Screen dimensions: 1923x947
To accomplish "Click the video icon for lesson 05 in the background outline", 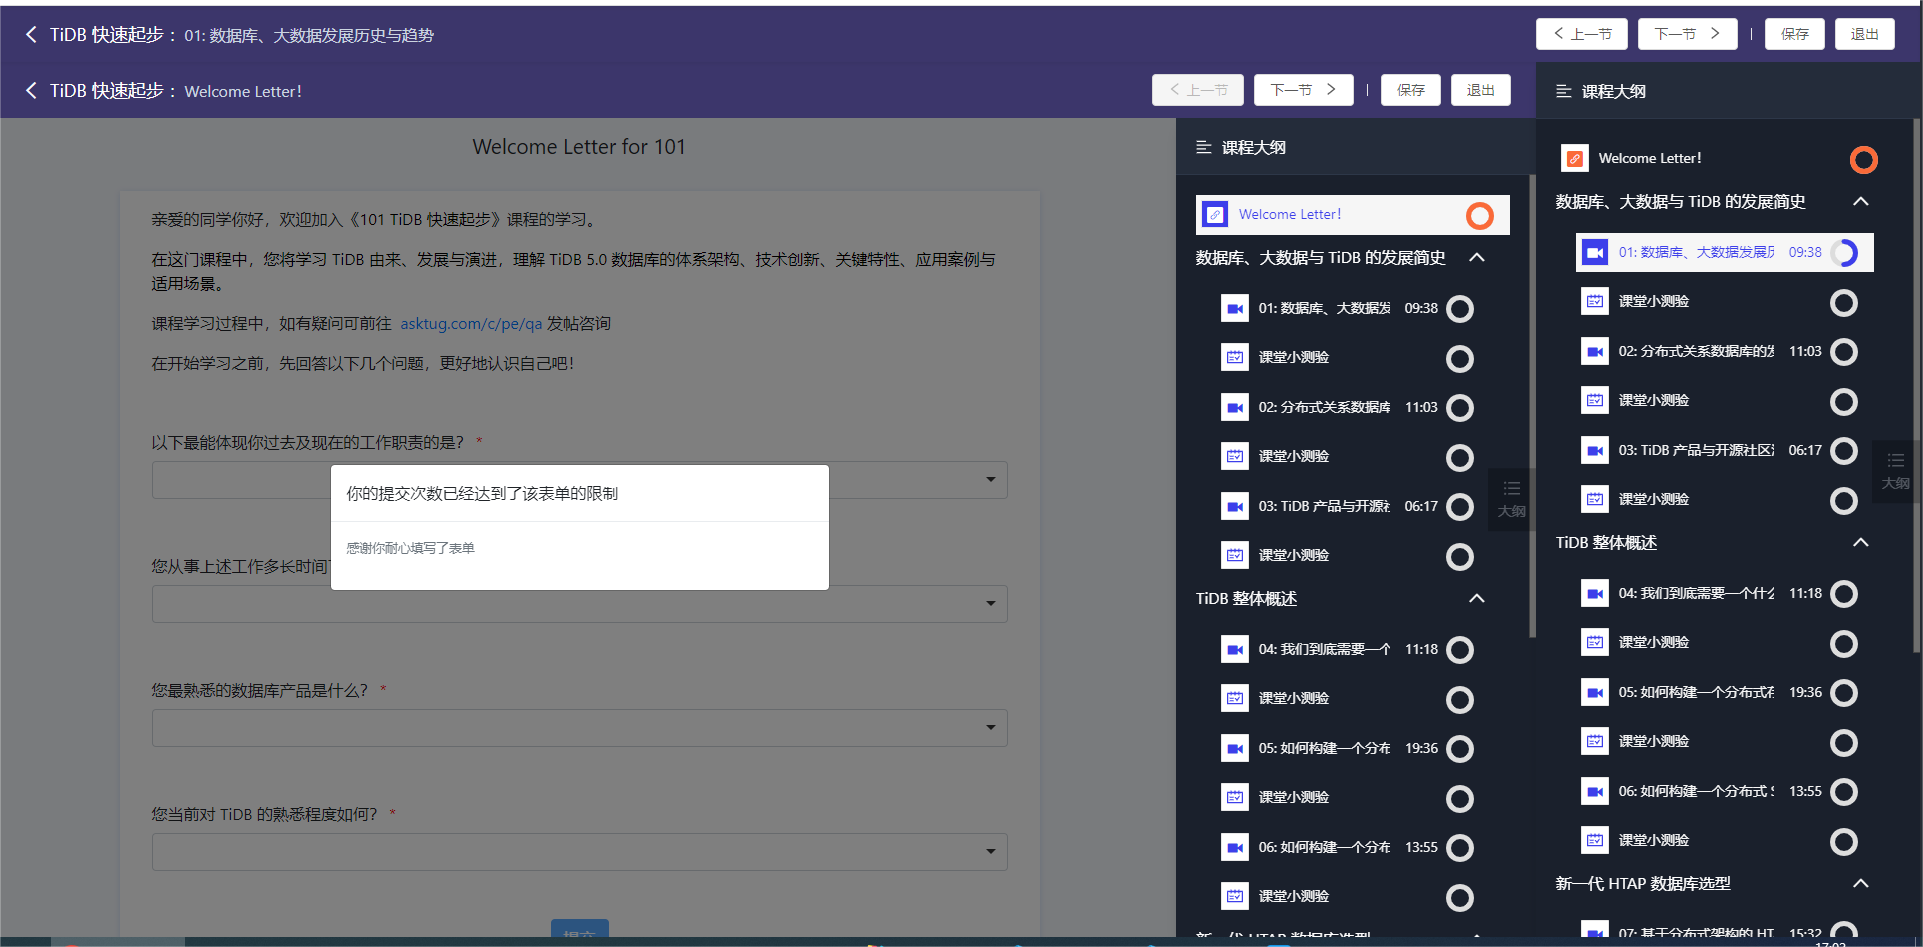I will point(1595,692).
